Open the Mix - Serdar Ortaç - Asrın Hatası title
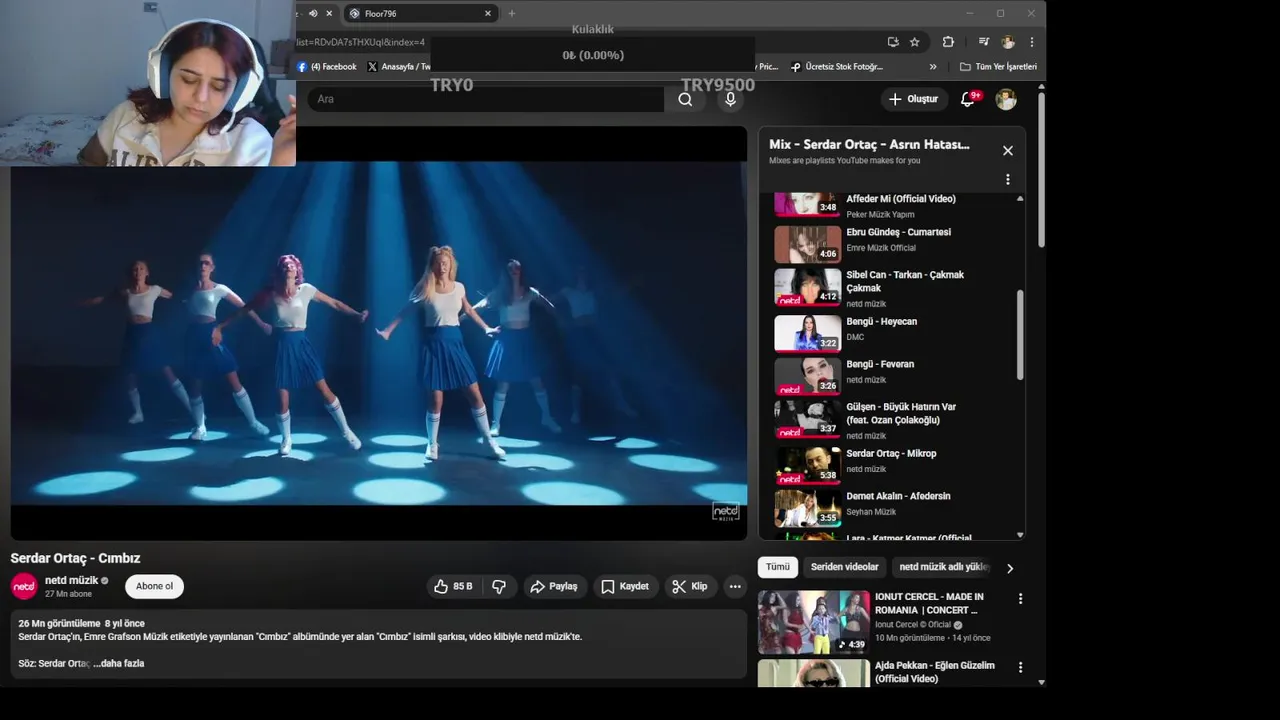Screen dimensions: 1280x720 click(869, 145)
